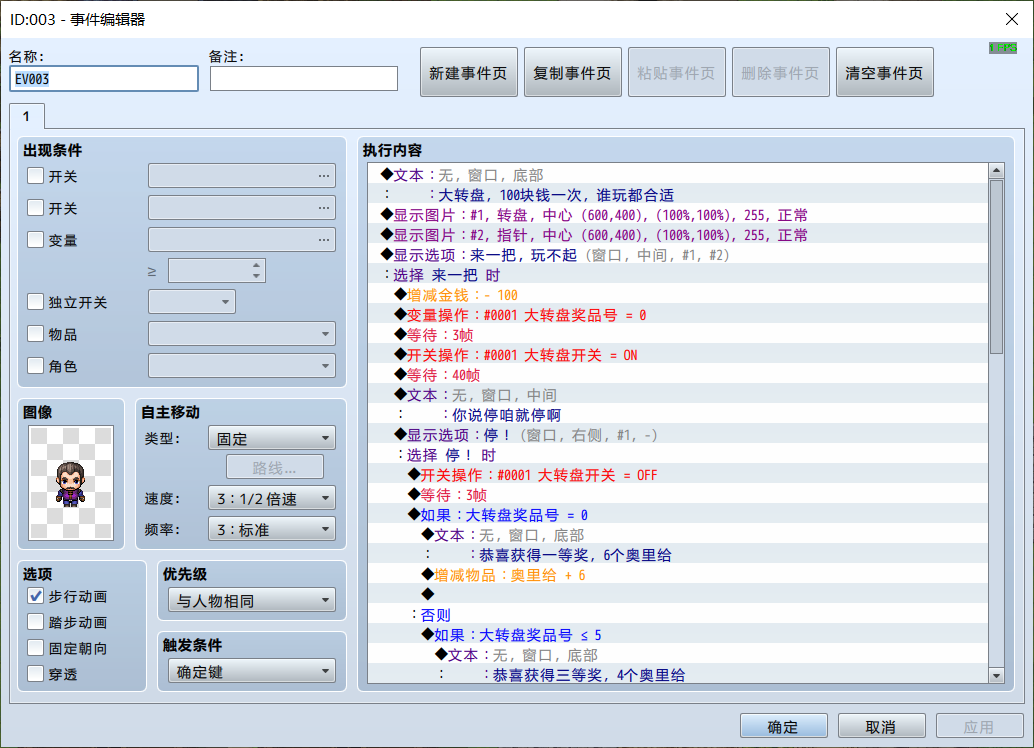Enable the second 开关 condition checkbox
1034x748 pixels.
click(x=36, y=208)
